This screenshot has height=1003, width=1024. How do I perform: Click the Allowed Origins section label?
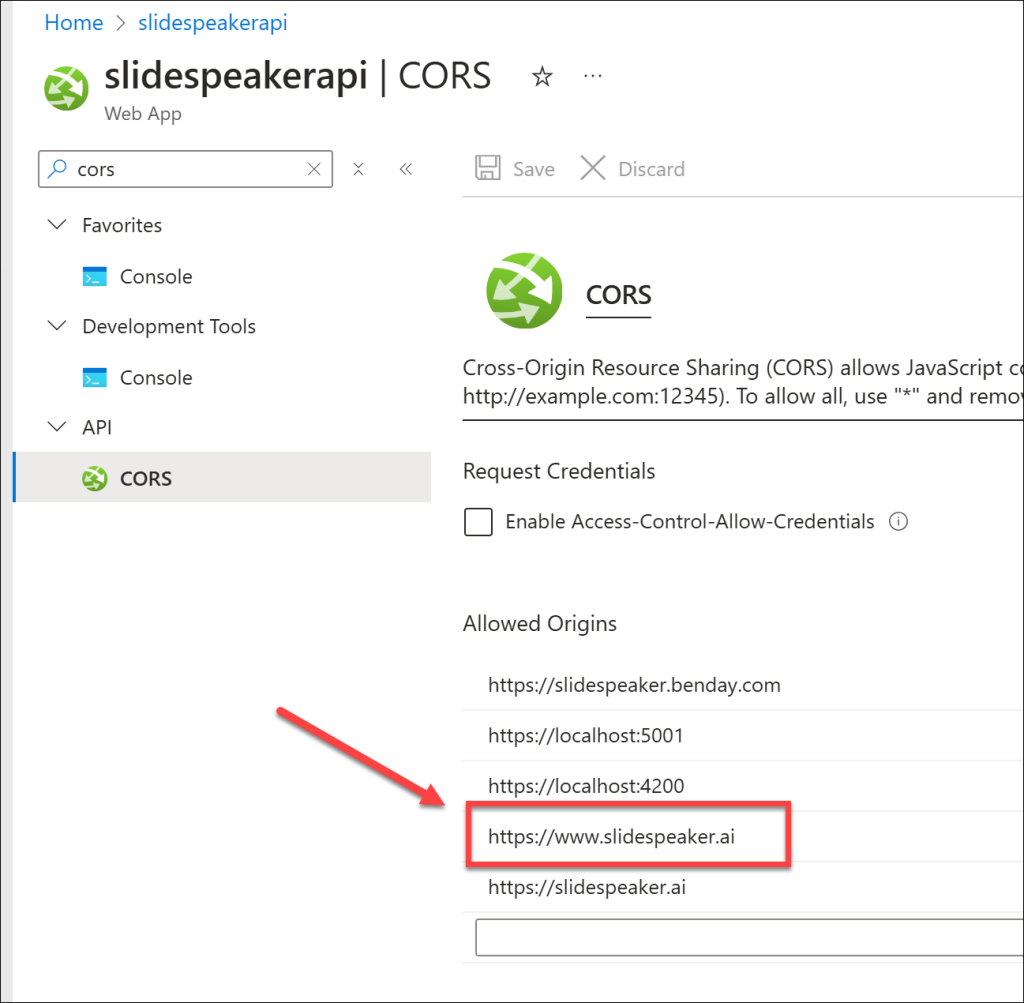540,624
